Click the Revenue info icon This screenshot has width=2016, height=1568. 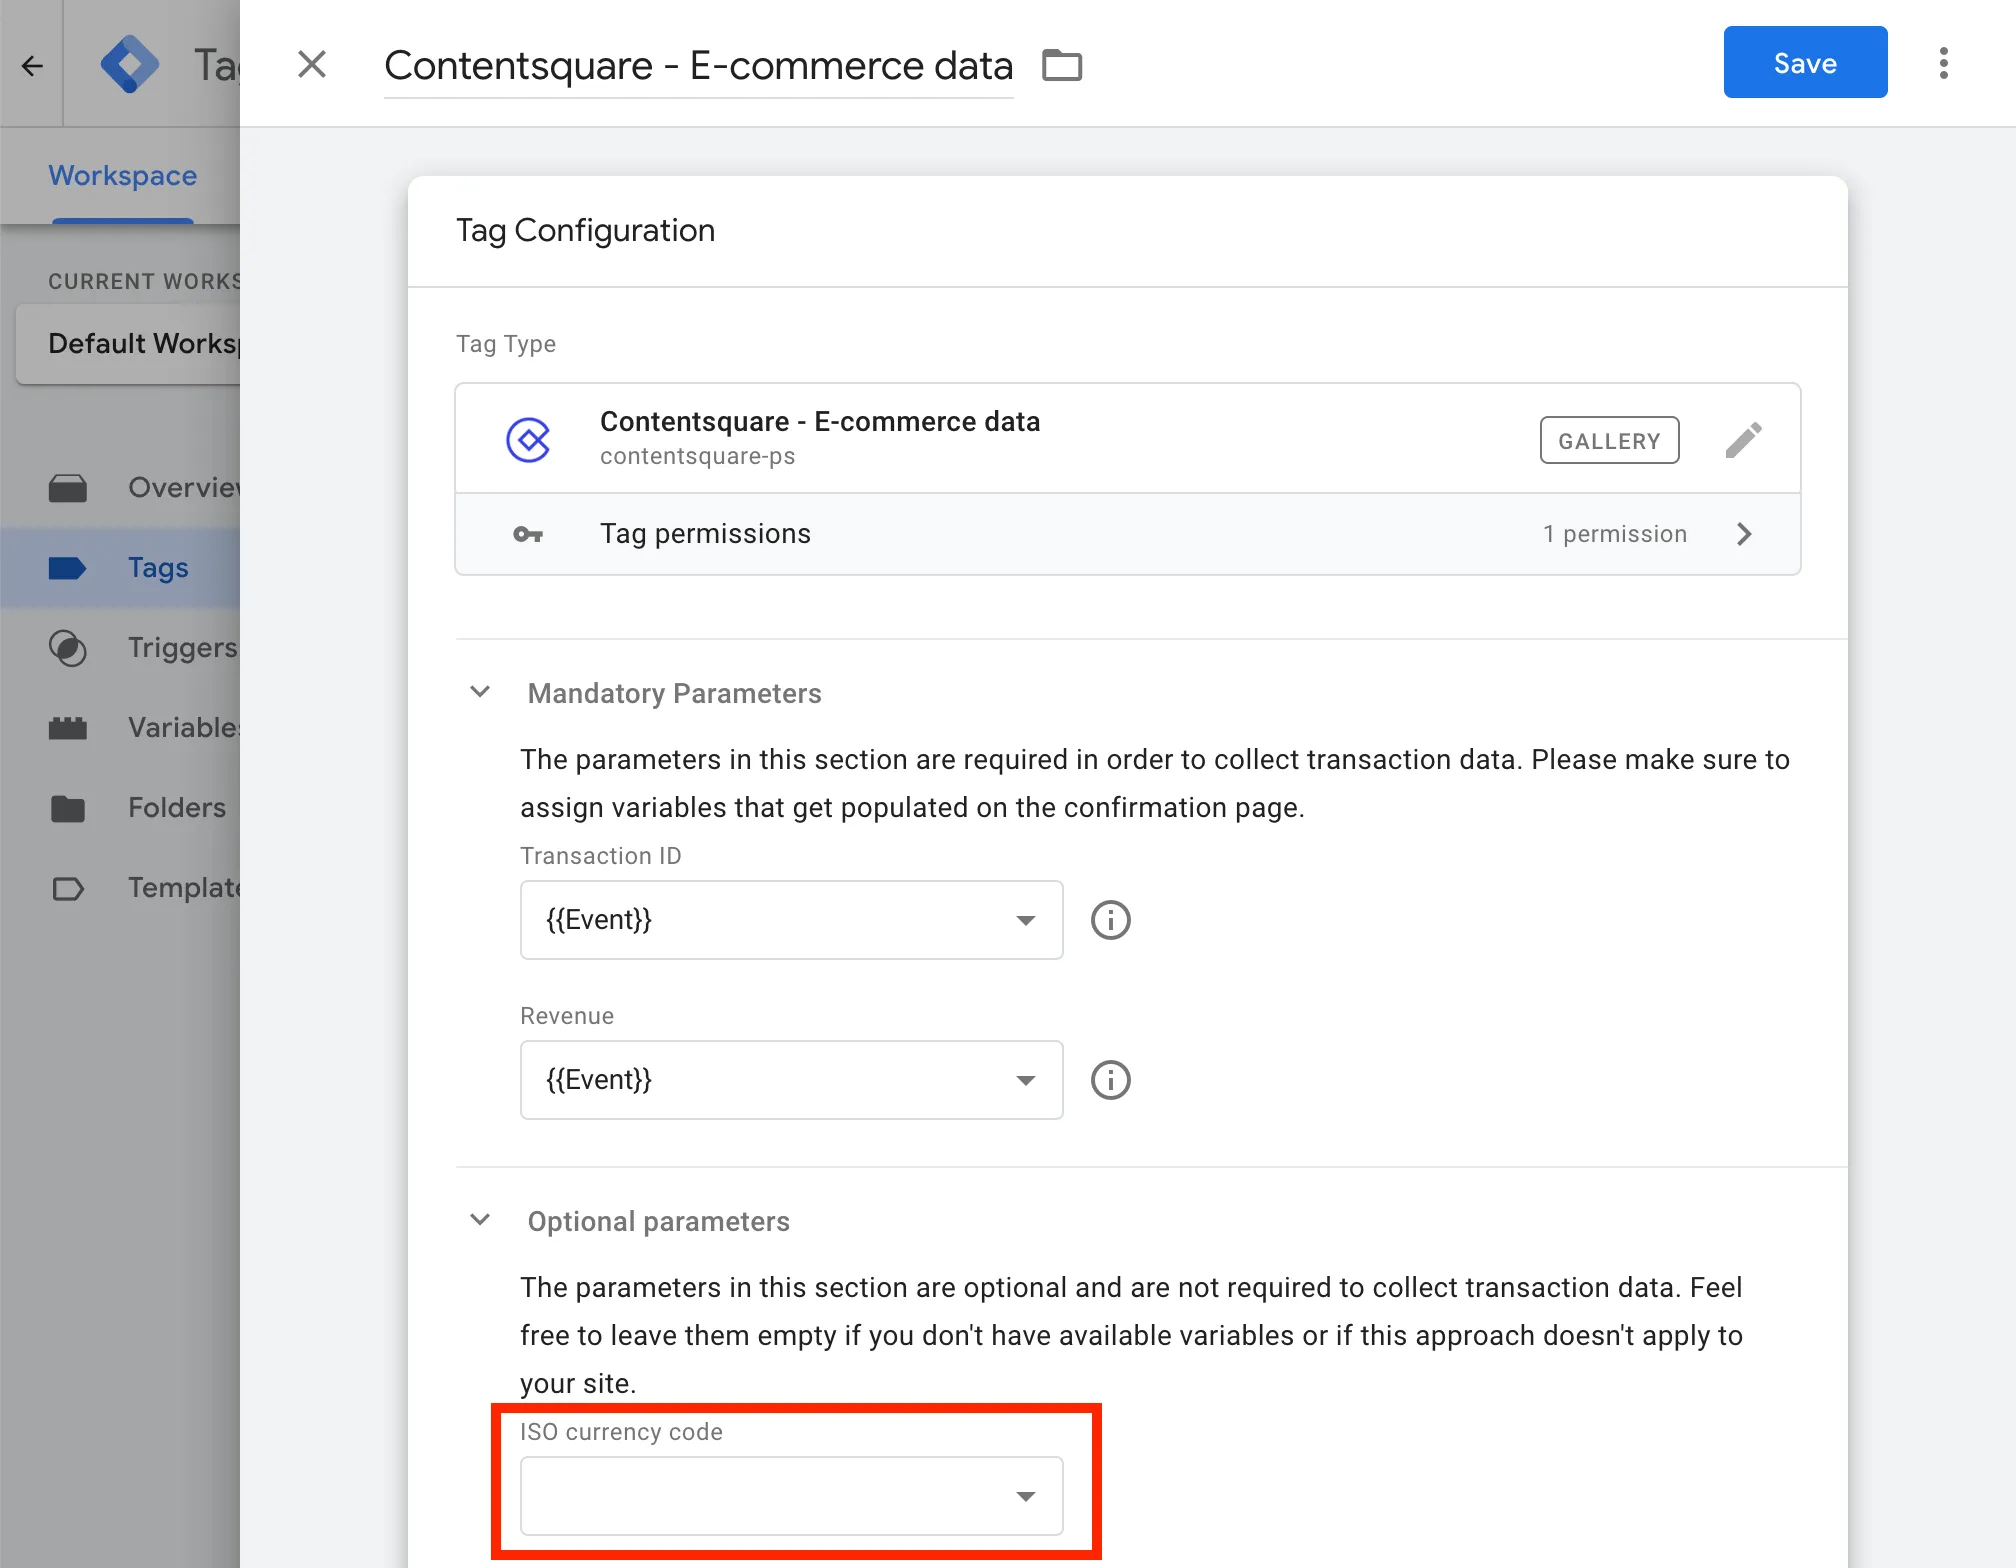coord(1110,1080)
